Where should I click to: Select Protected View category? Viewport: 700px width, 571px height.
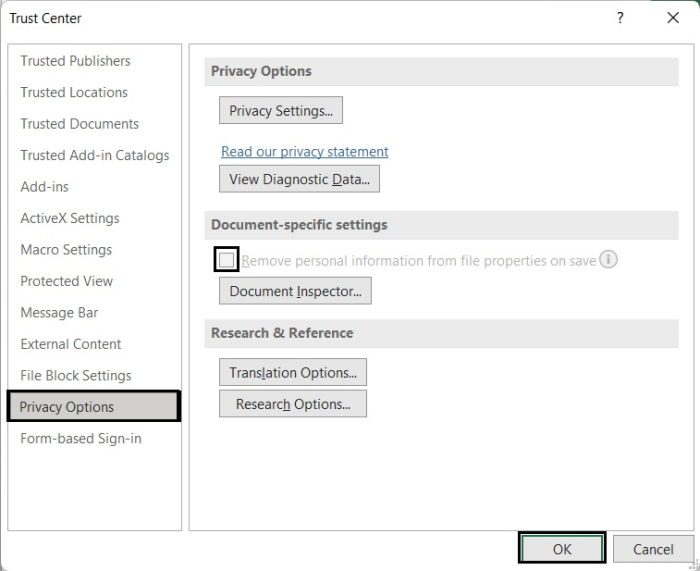[x=66, y=281]
